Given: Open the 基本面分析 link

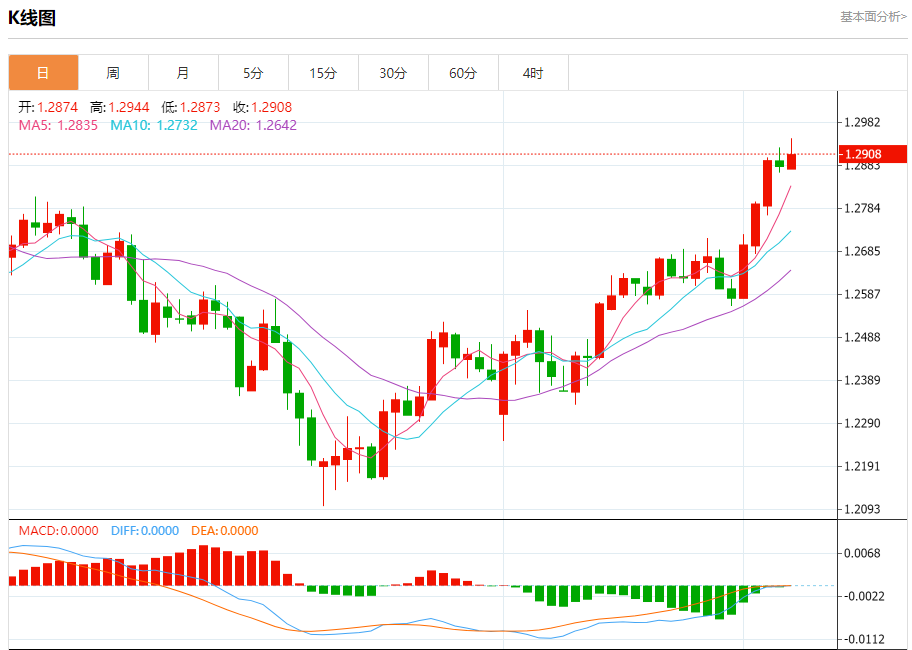Looking at the screenshot, I should [x=873, y=17].
